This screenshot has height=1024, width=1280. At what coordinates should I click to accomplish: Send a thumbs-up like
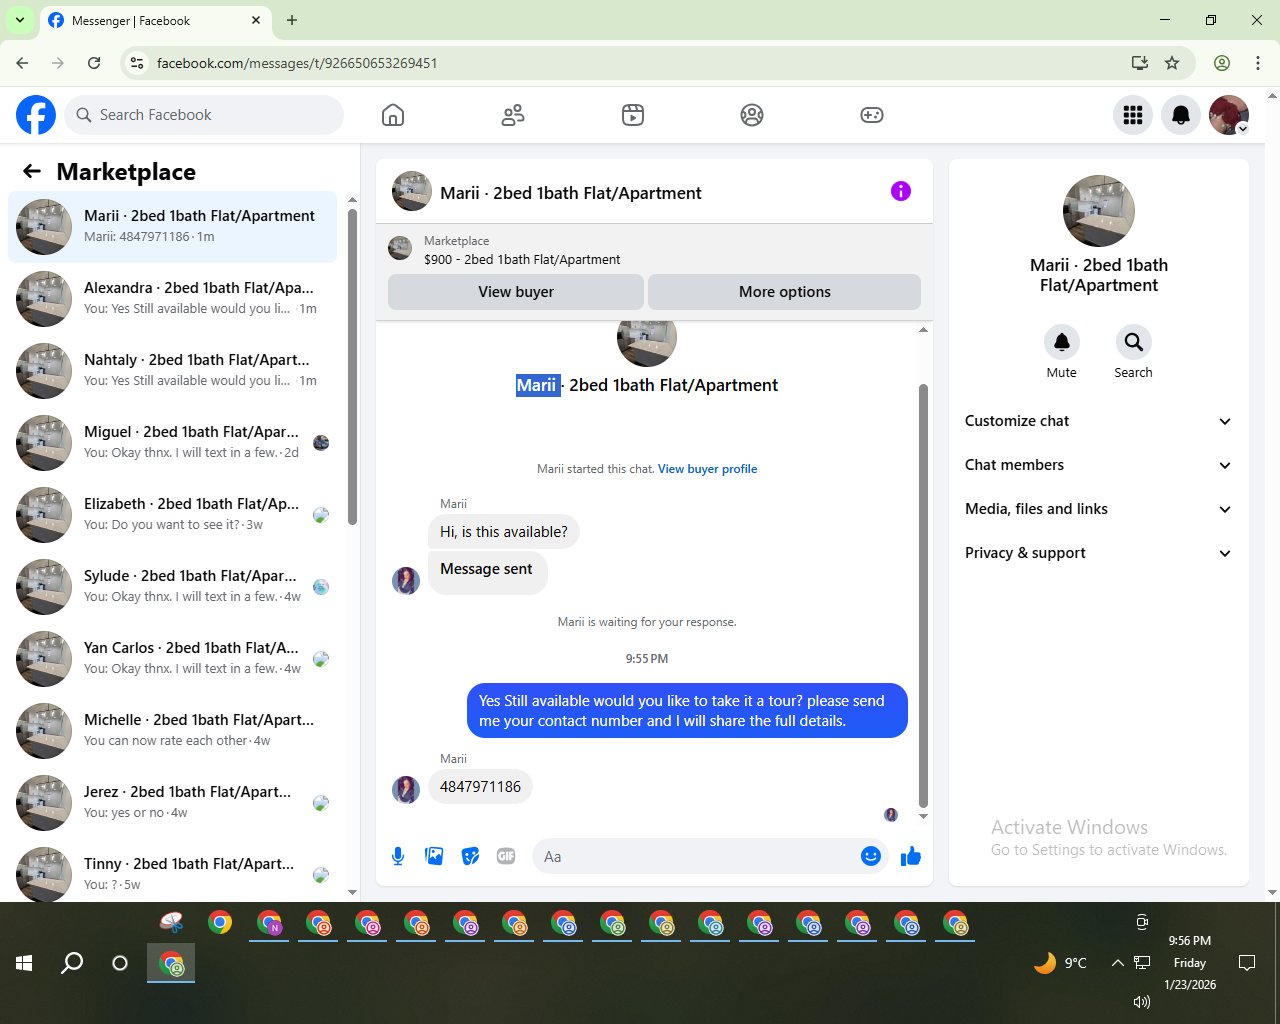(911, 856)
